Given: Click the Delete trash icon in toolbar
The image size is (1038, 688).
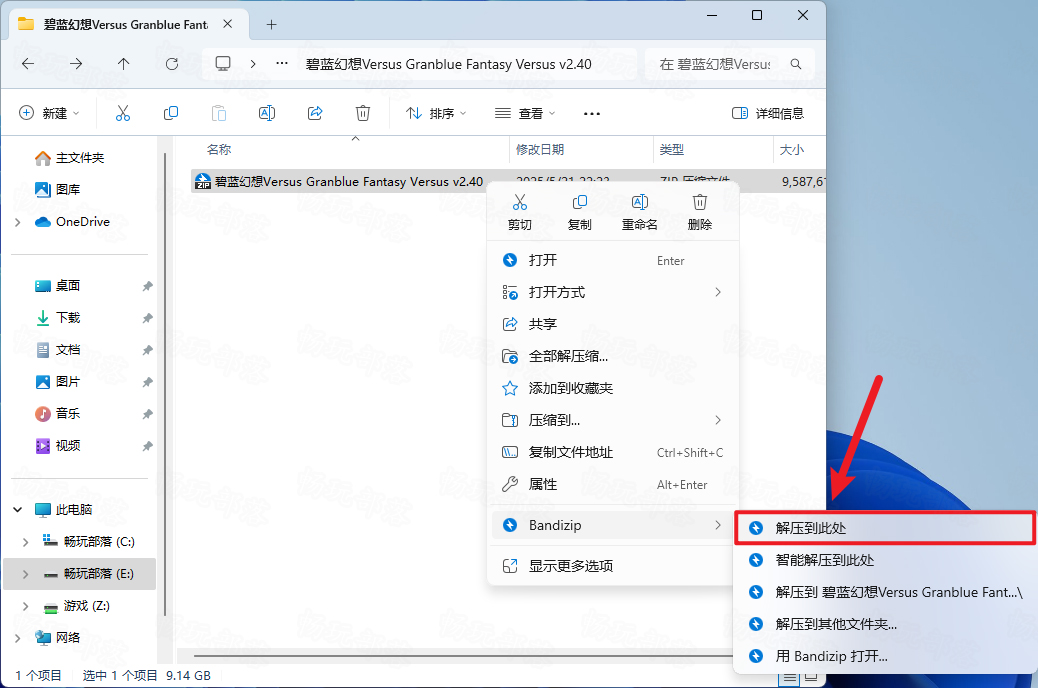Looking at the screenshot, I should pyautogui.click(x=363, y=113).
